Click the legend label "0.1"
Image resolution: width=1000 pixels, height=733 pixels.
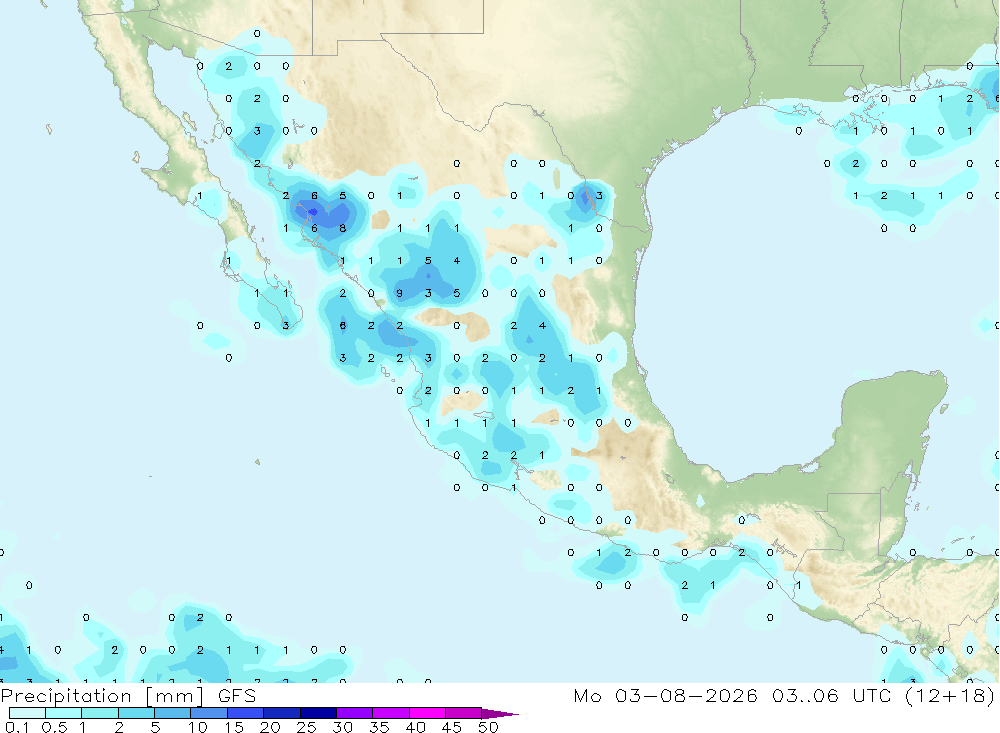click(16, 727)
